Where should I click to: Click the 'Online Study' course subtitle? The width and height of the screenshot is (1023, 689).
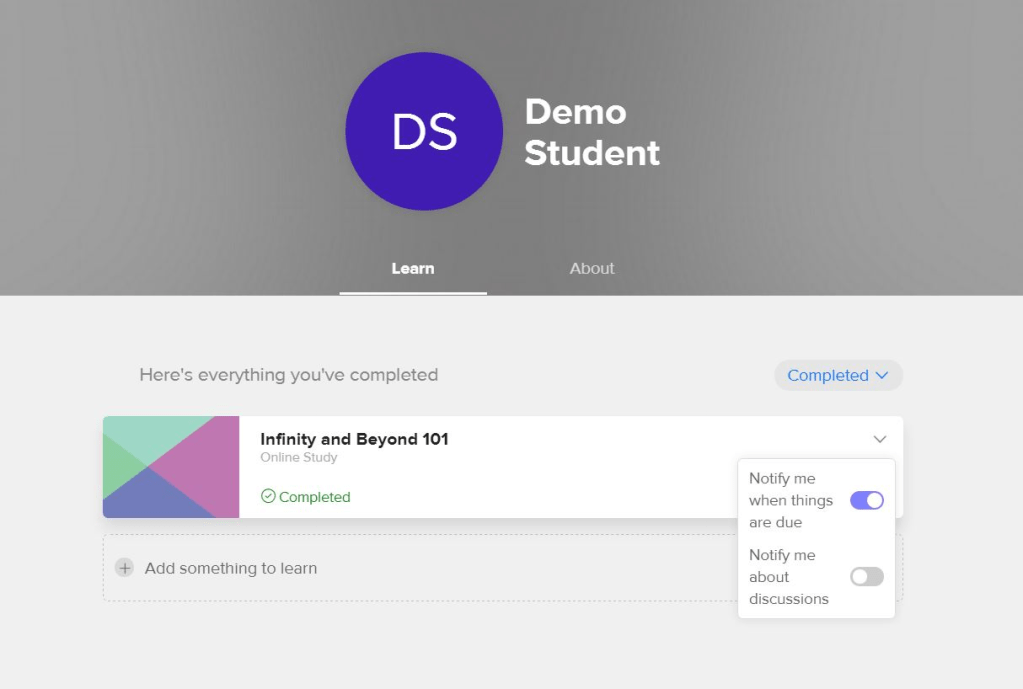click(x=298, y=458)
